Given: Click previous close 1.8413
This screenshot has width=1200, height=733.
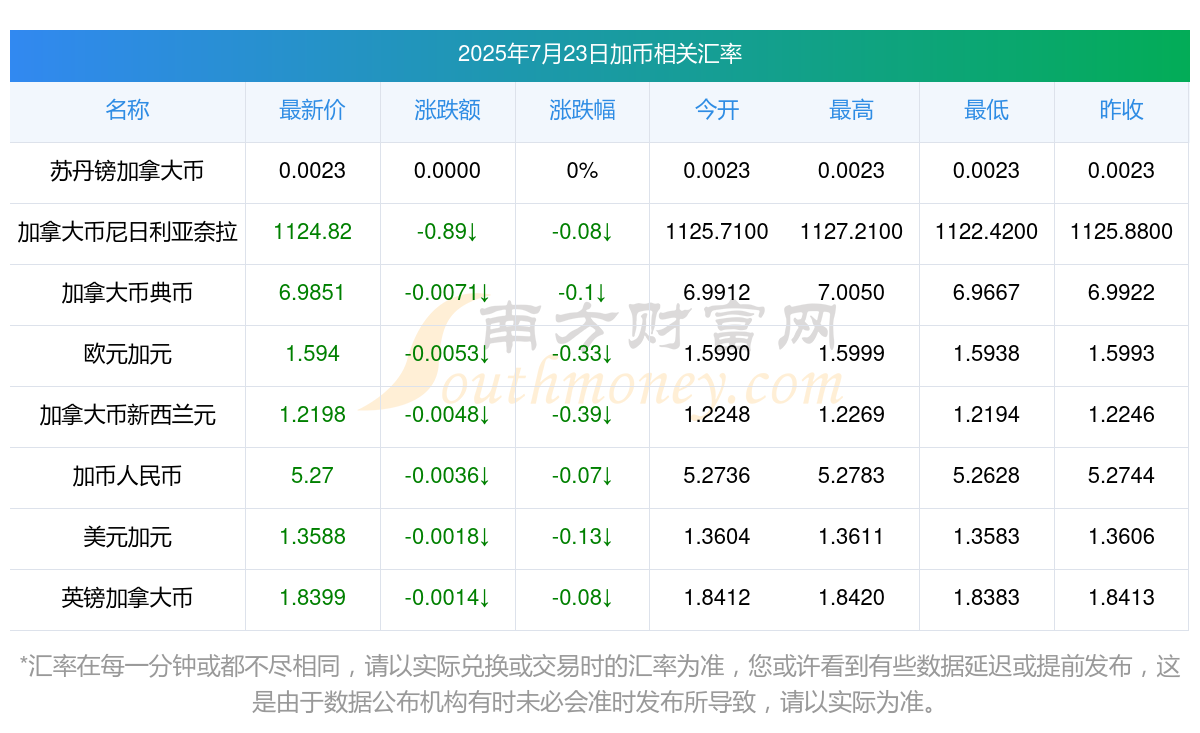Looking at the screenshot, I should 1121,598.
